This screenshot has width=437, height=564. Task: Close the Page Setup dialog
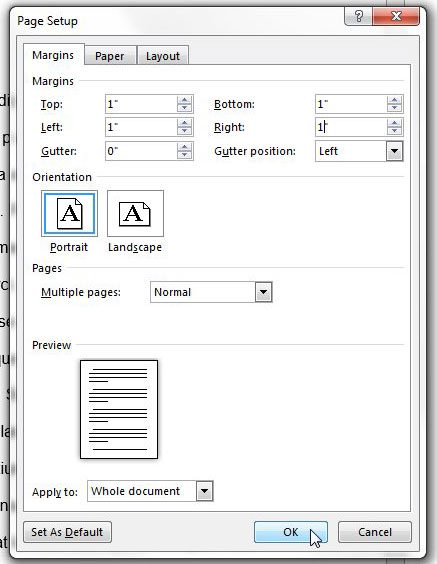(x=396, y=16)
